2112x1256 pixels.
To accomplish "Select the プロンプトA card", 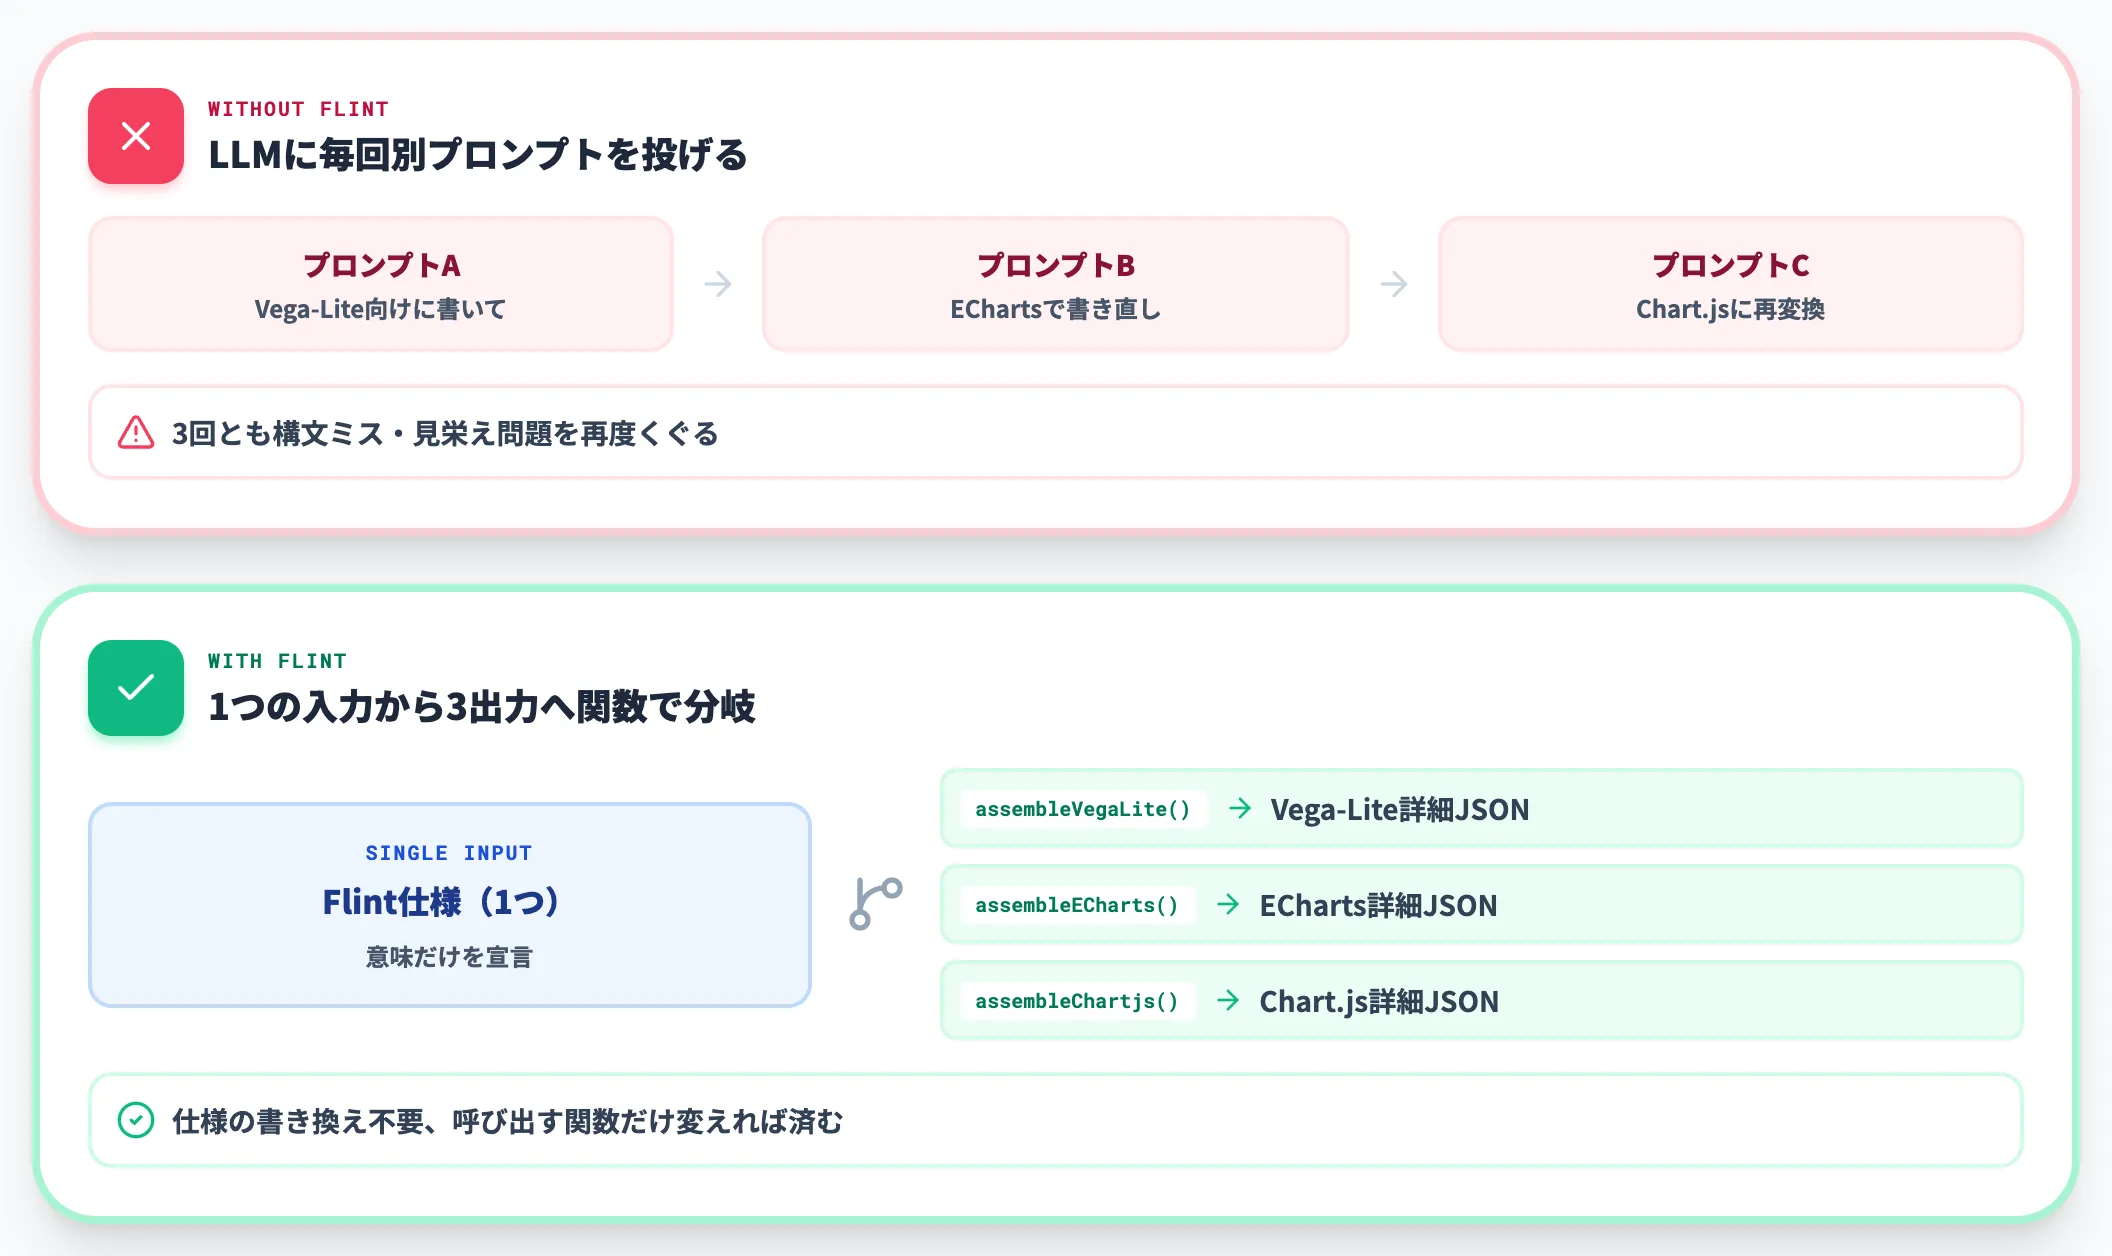I will point(381,284).
